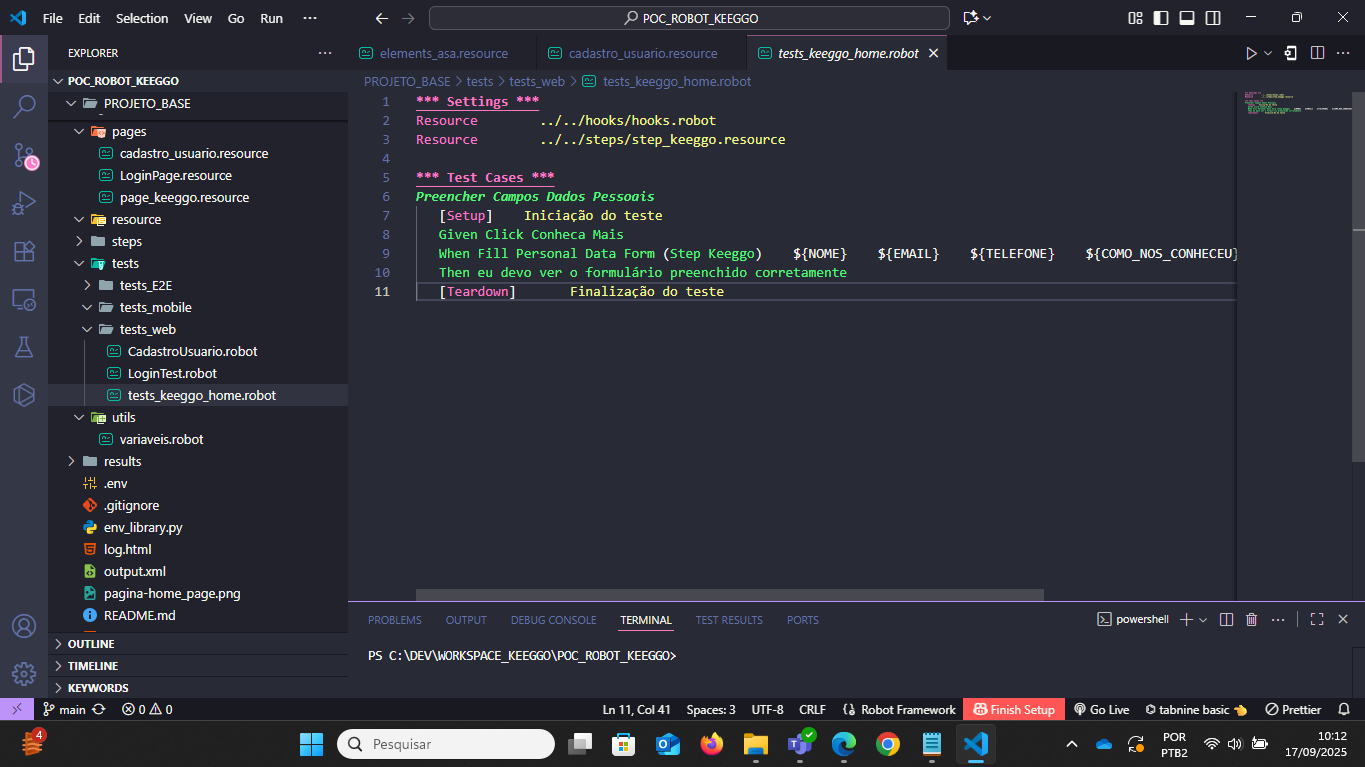This screenshot has height=767, width=1365.
Task: Open the Run menu
Action: coord(271,18)
